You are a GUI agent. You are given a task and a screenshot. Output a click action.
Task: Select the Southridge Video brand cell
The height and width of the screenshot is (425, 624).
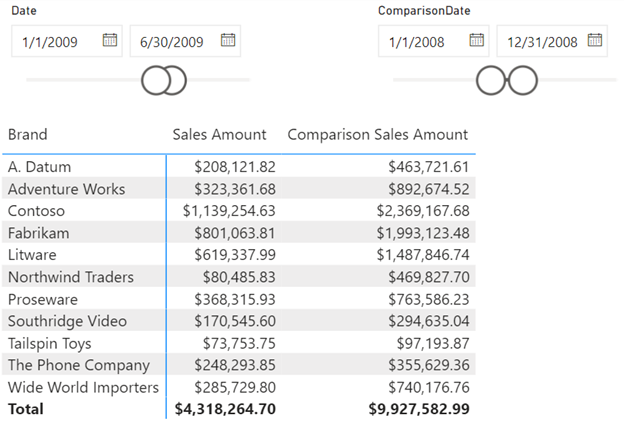point(67,321)
